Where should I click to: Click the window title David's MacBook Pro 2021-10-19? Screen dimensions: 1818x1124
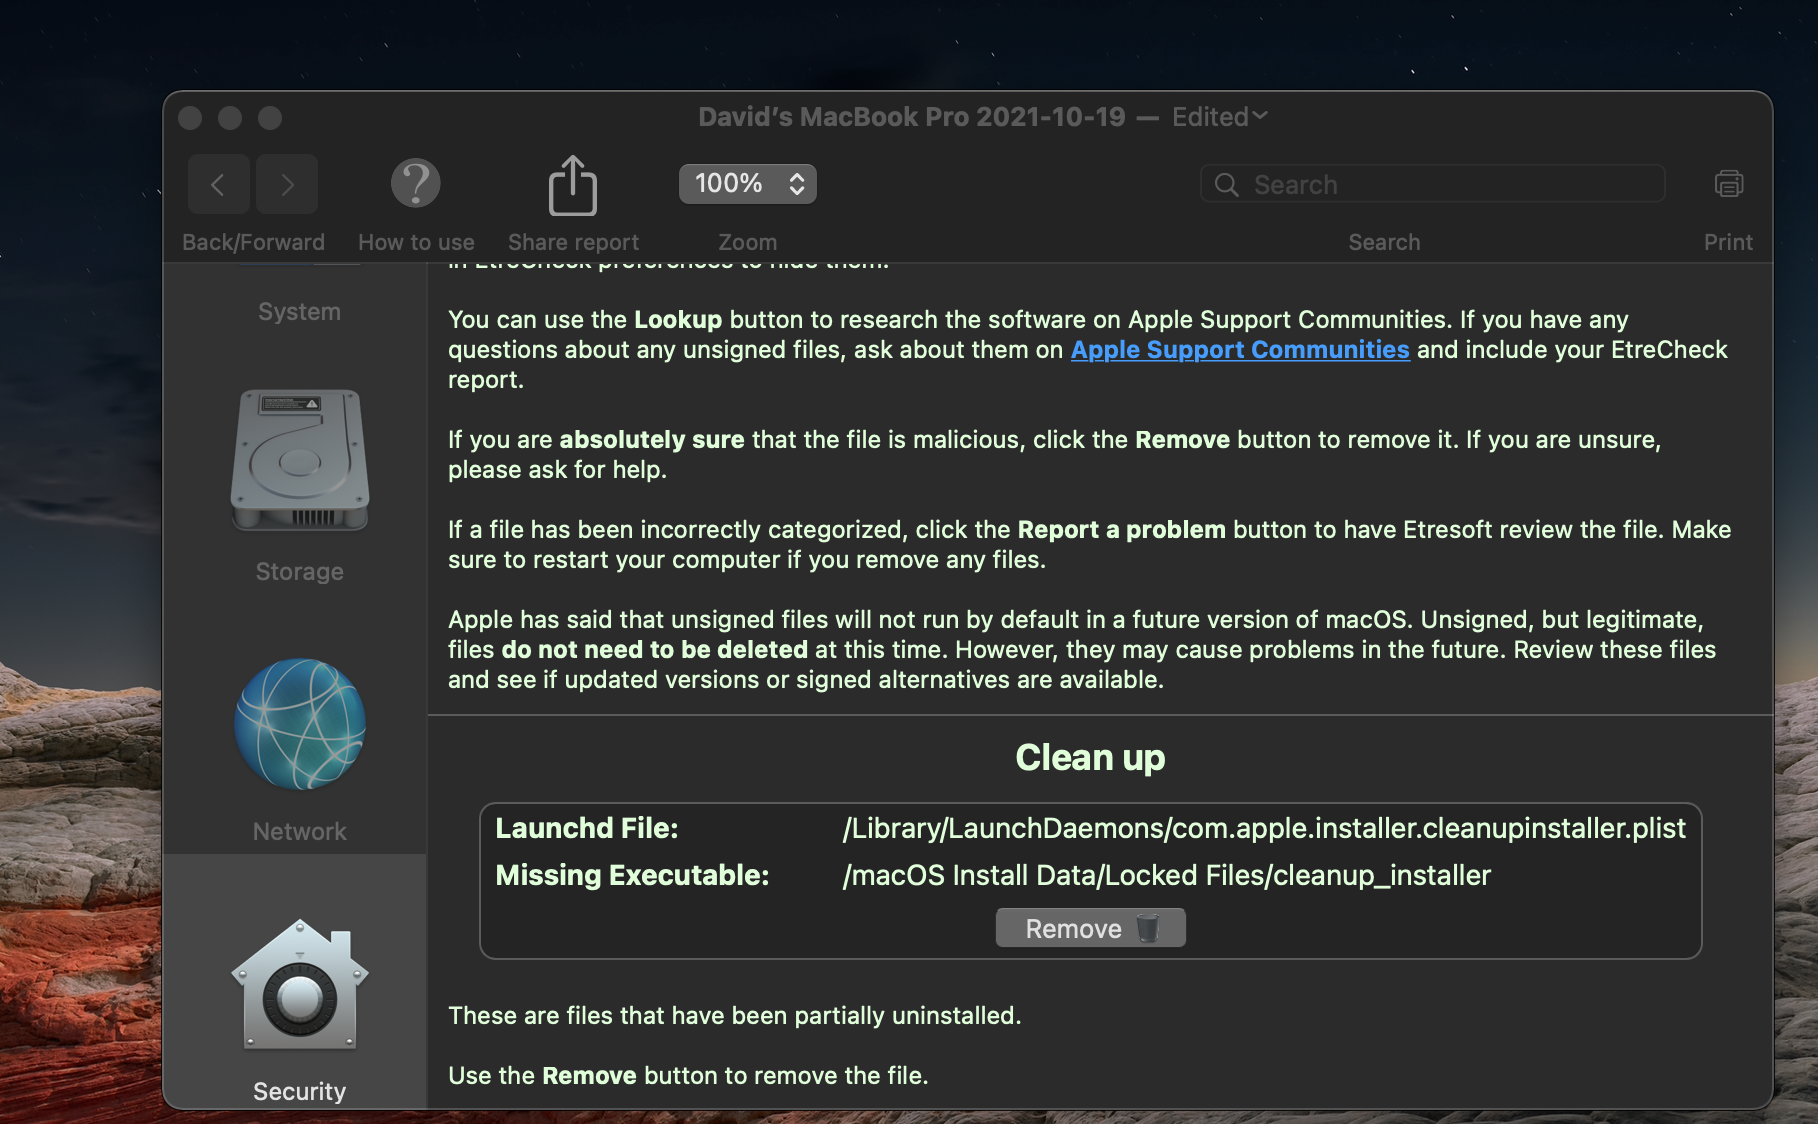pos(912,117)
